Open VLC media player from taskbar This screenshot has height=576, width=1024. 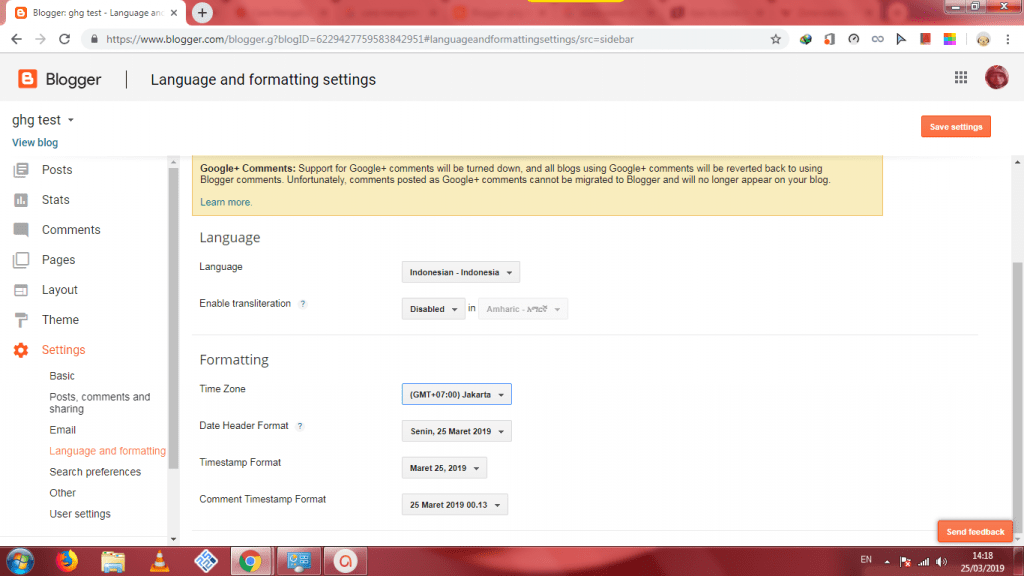159,561
